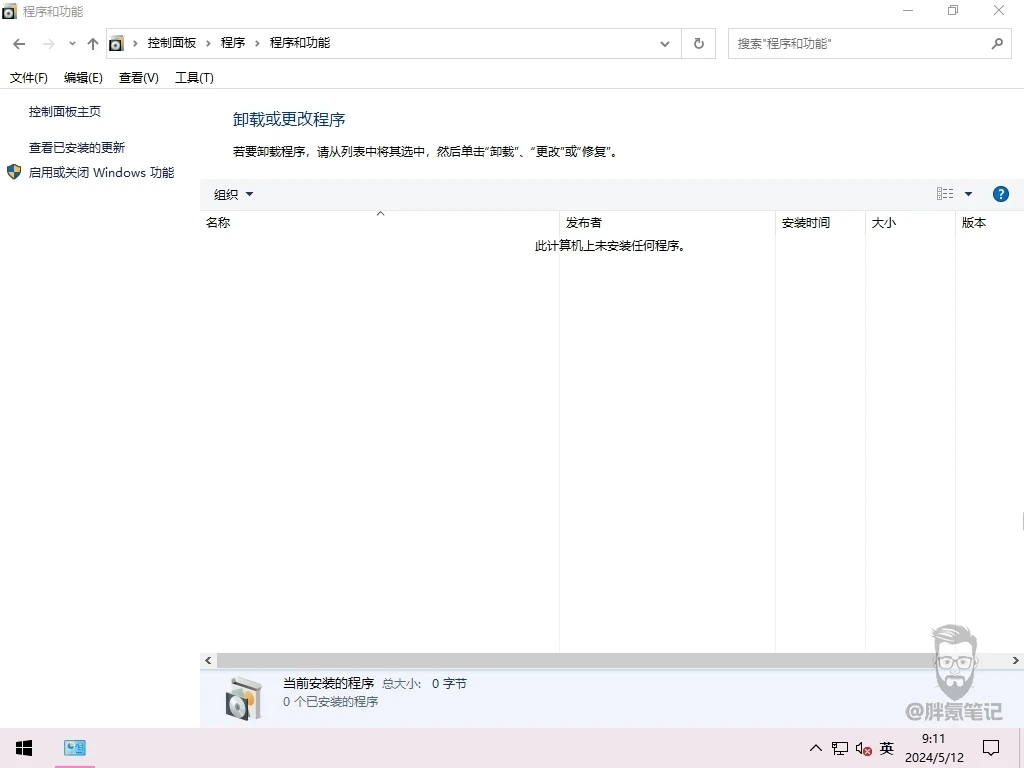This screenshot has height=768, width=1024.
Task: Sort by the 发布者 column header
Action: pos(667,223)
